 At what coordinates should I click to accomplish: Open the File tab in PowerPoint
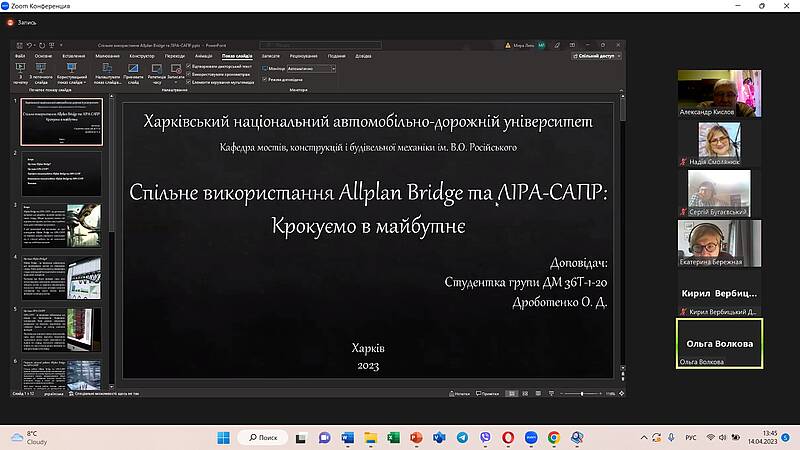[x=20, y=56]
